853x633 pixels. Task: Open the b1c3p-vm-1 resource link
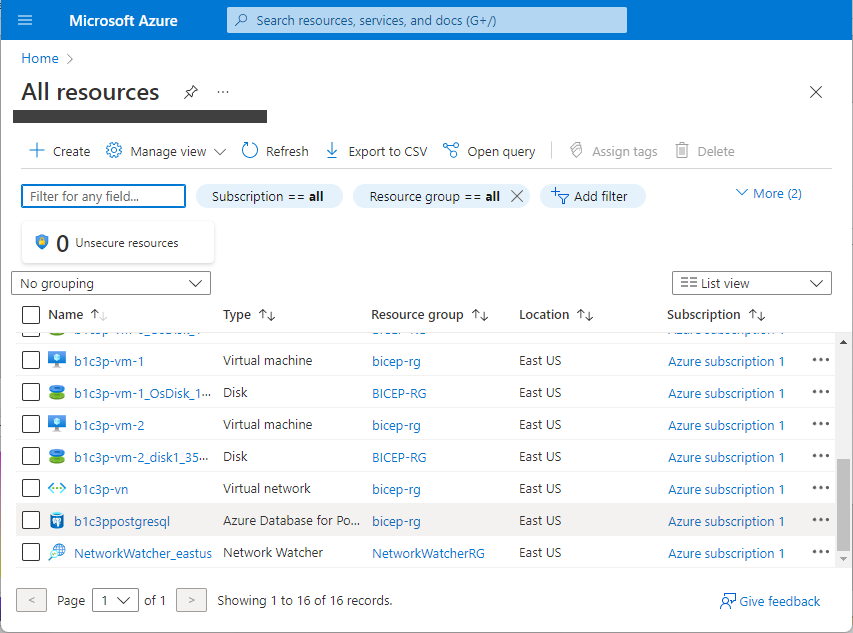[x=109, y=362]
